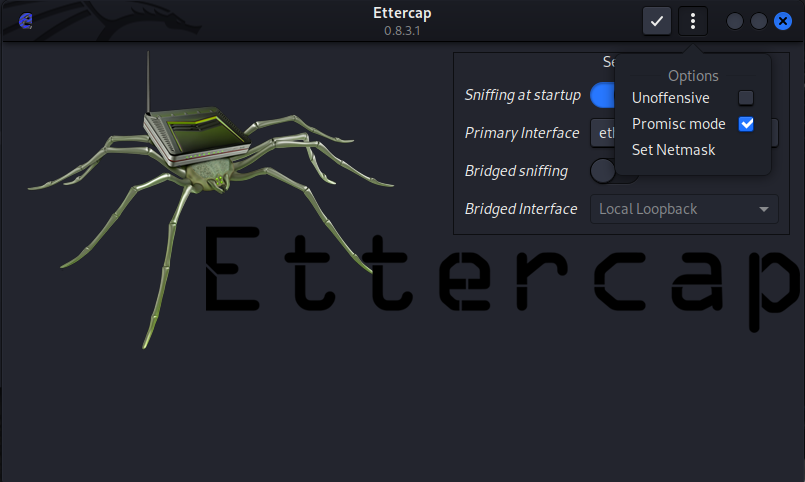Click the Unoffensive menu label
The image size is (805, 482).
pyautogui.click(x=670, y=98)
